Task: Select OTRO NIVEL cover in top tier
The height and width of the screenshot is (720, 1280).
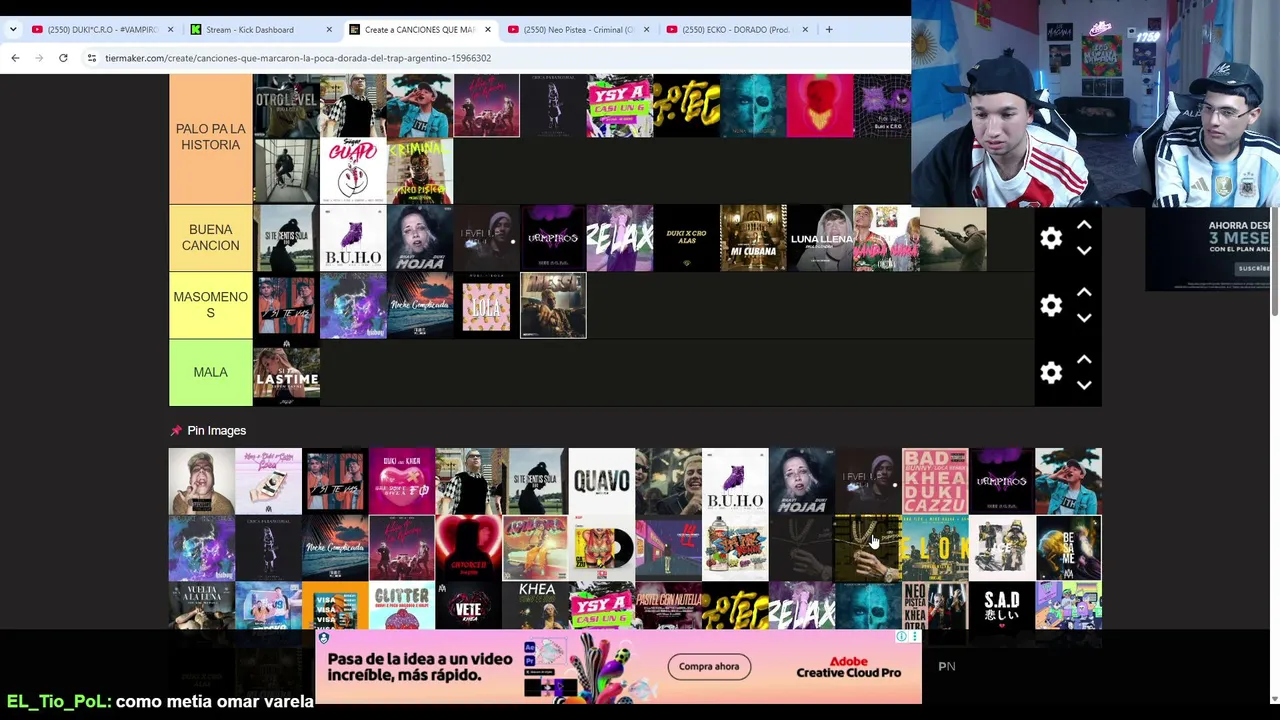Action: [x=287, y=104]
